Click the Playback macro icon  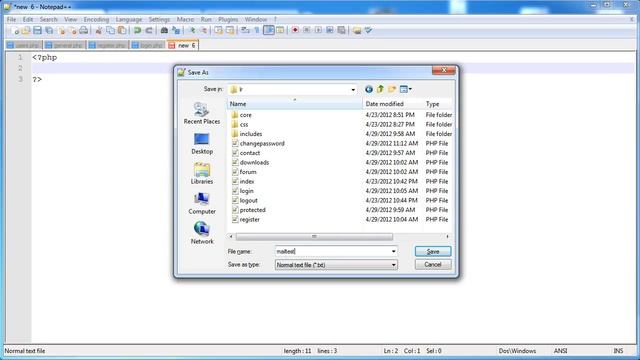[318, 31]
